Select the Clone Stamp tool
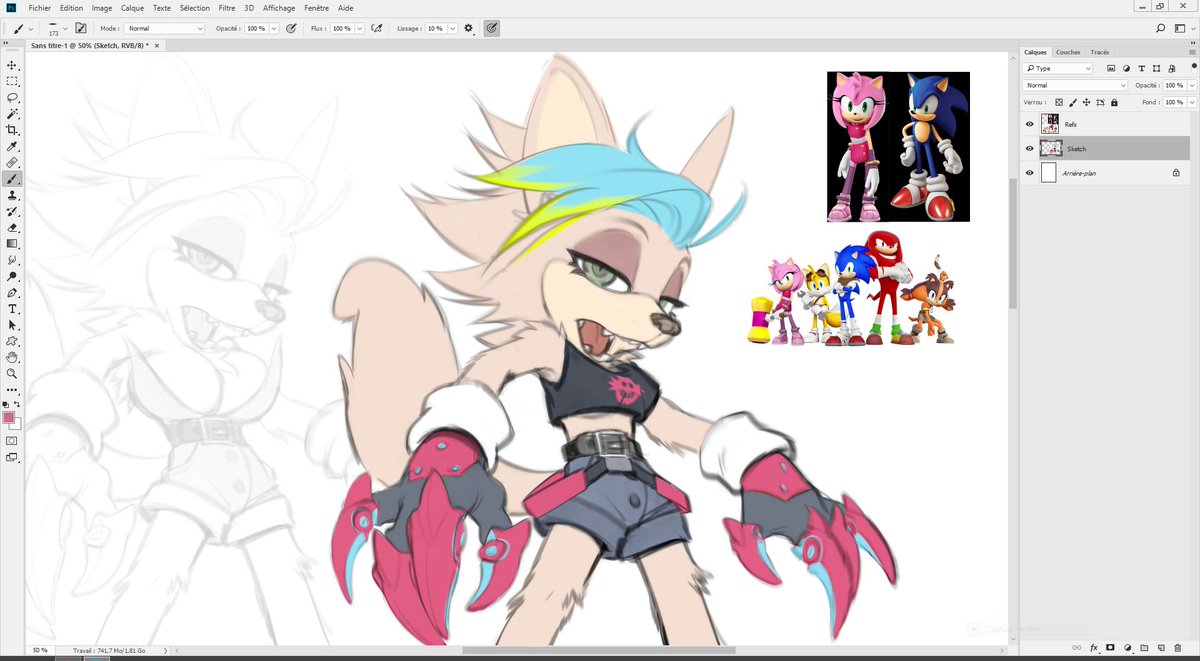 point(12,196)
